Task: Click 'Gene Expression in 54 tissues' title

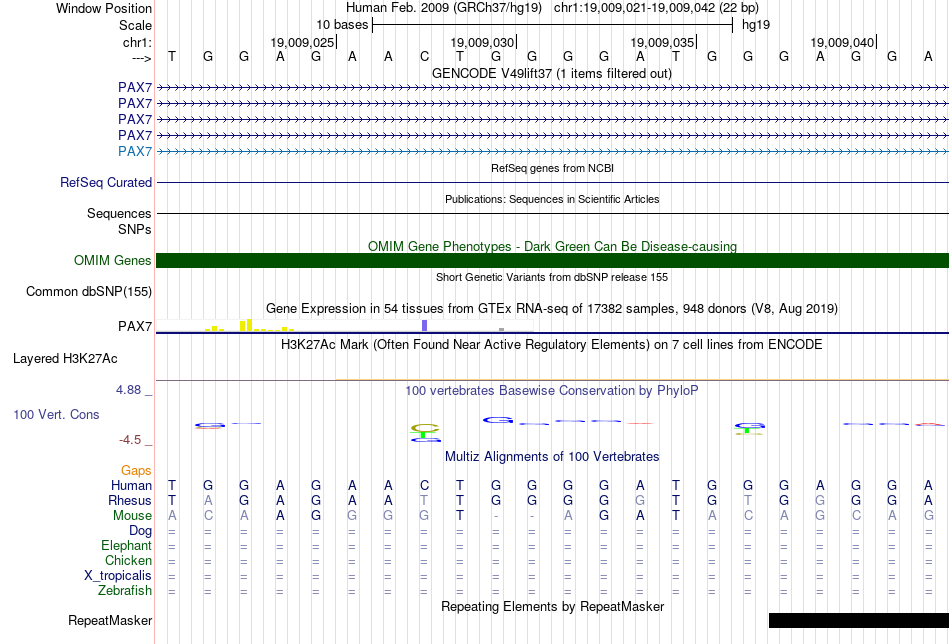Action: pos(552,309)
